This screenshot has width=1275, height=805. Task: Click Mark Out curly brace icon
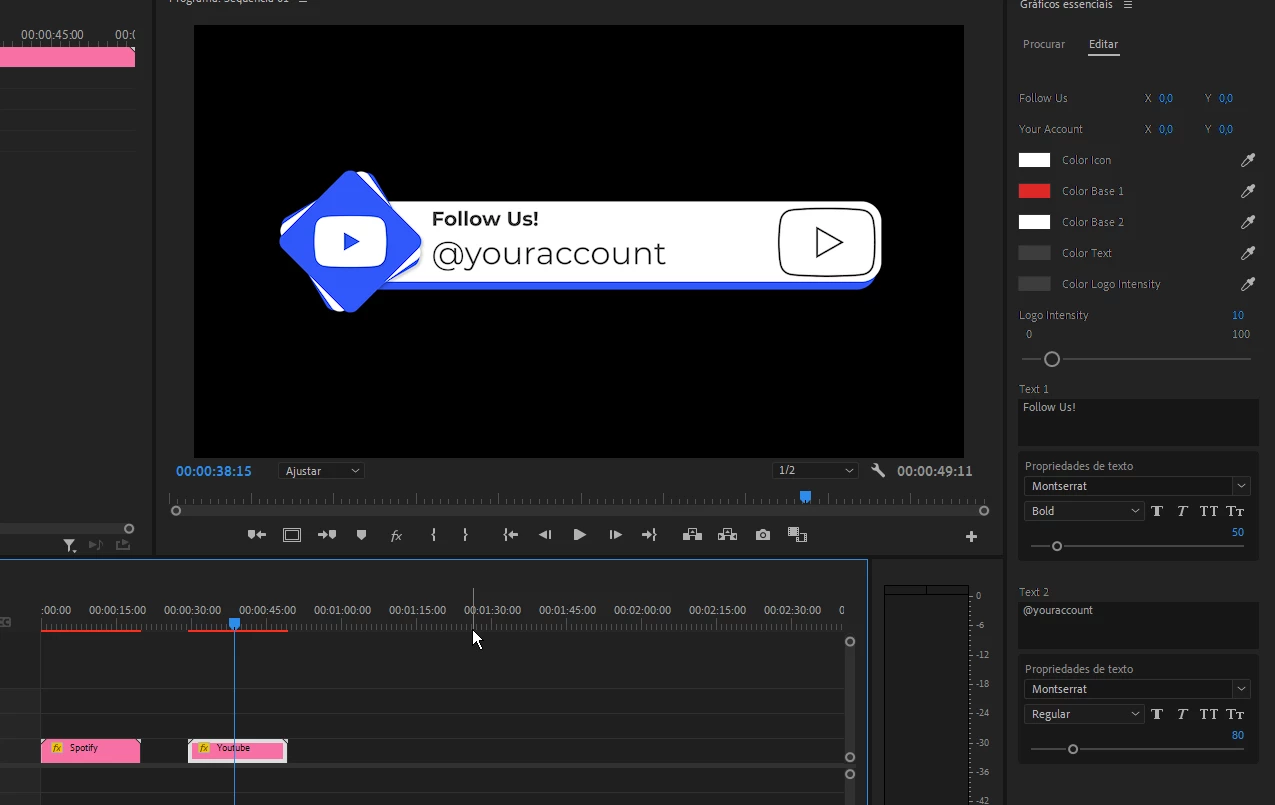[465, 535]
